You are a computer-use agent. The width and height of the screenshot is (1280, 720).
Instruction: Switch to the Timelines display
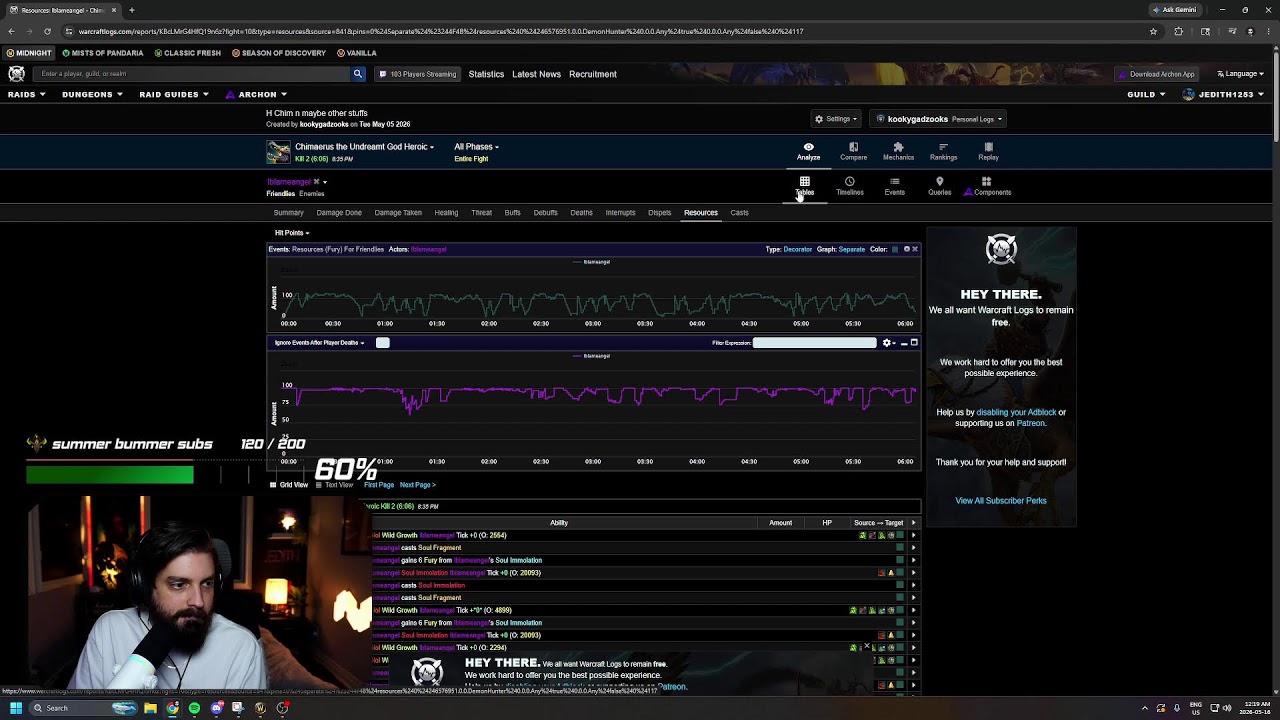pos(849,186)
